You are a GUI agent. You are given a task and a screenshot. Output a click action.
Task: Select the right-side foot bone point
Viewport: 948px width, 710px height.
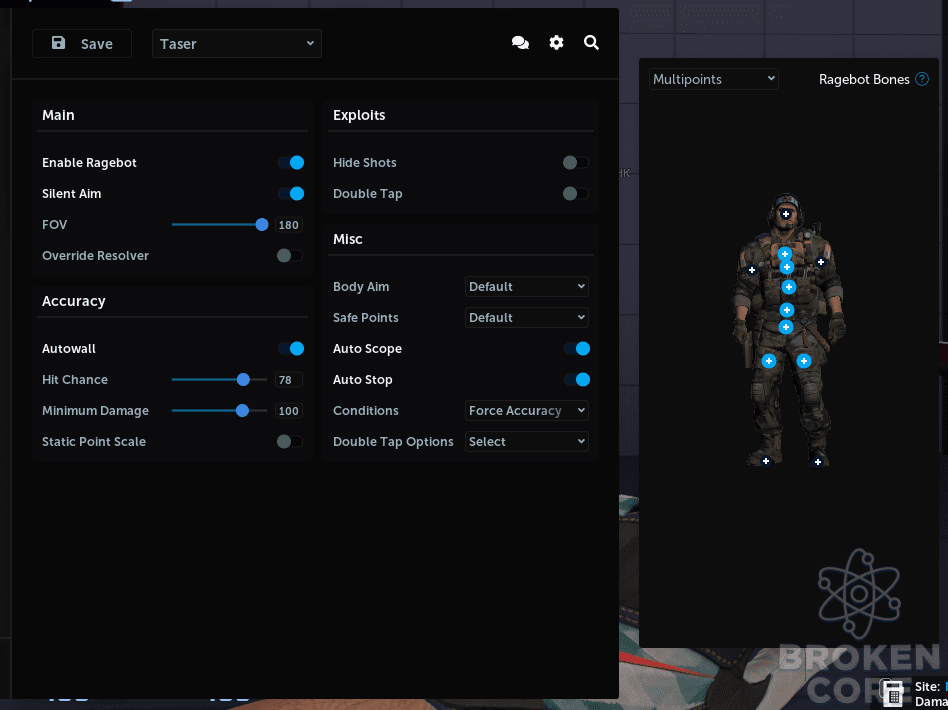pos(817,462)
